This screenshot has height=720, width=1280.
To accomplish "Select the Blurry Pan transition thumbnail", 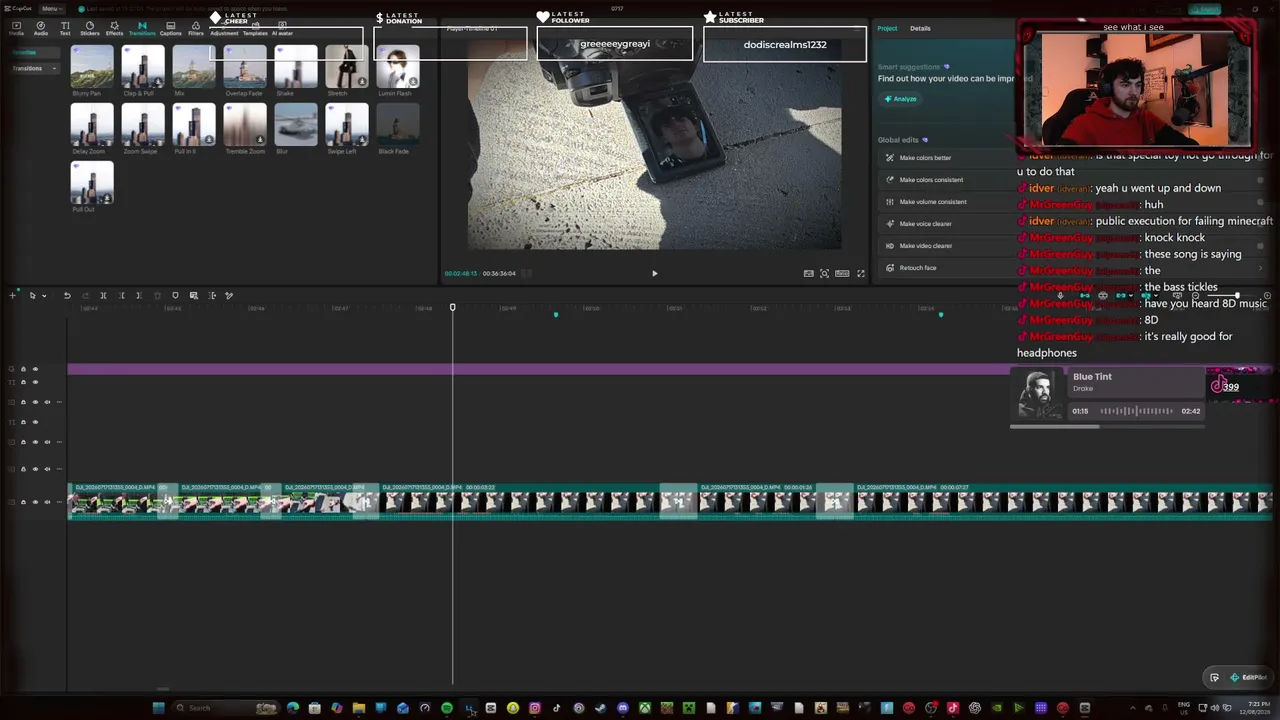I will pyautogui.click(x=92, y=67).
